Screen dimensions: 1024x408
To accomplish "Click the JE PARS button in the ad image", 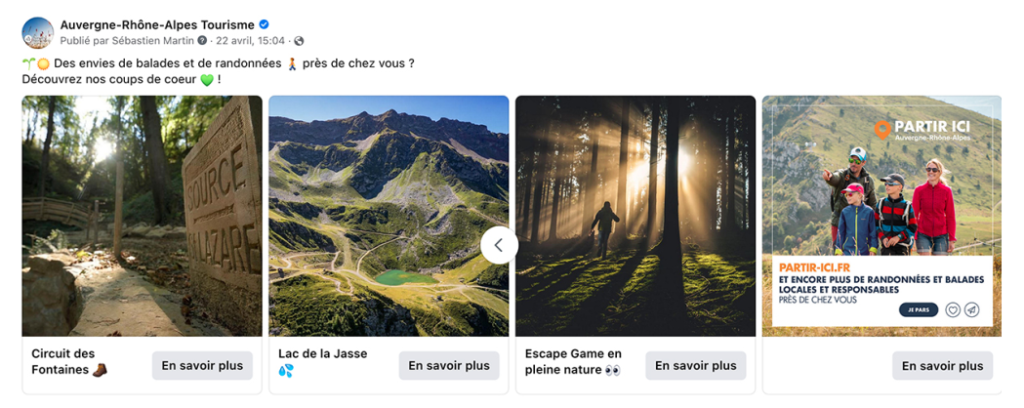I will point(918,310).
